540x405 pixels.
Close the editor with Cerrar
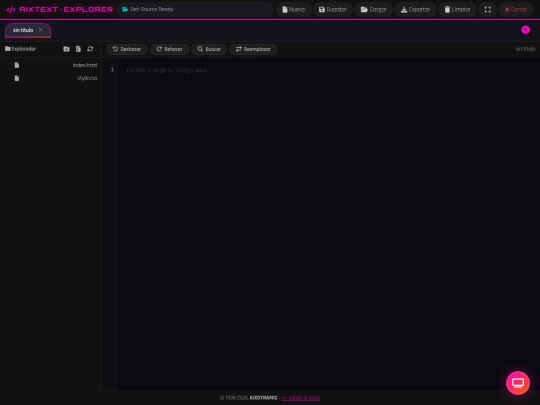(516, 10)
